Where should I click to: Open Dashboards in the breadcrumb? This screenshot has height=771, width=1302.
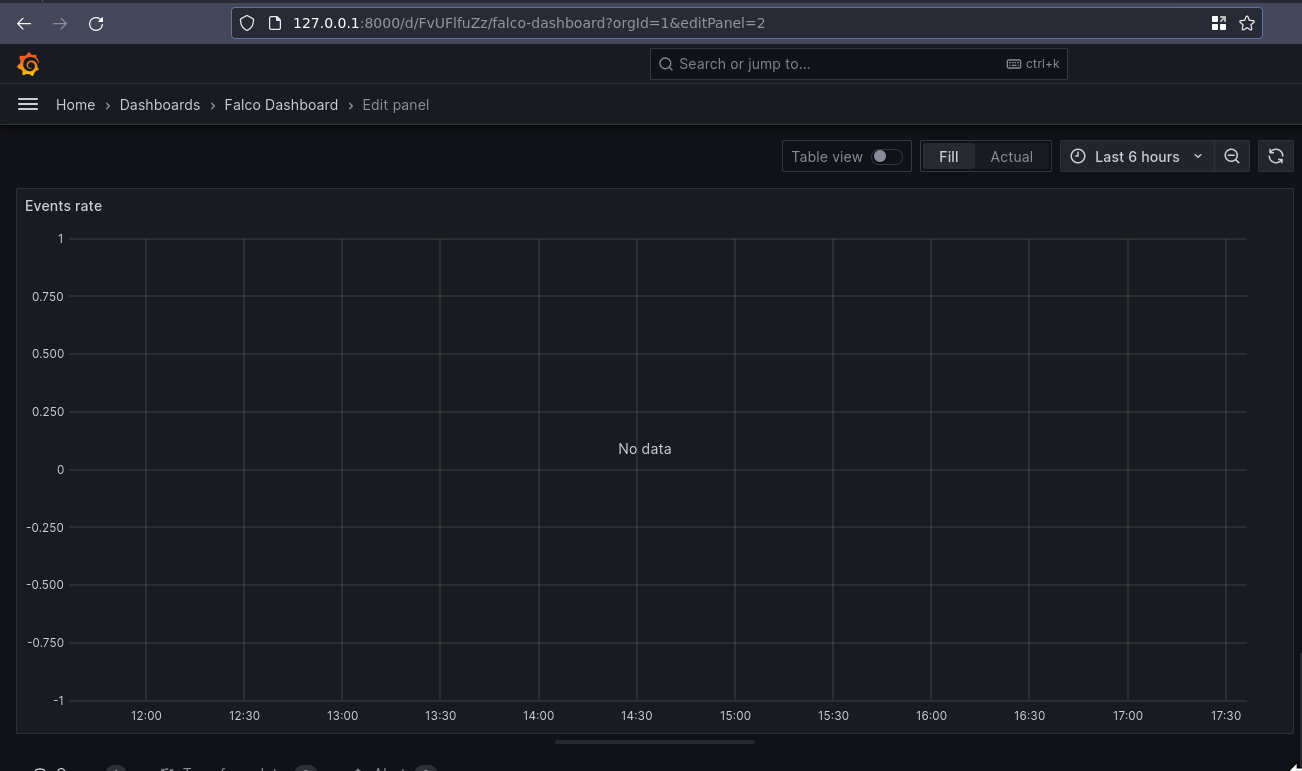pyautogui.click(x=160, y=104)
